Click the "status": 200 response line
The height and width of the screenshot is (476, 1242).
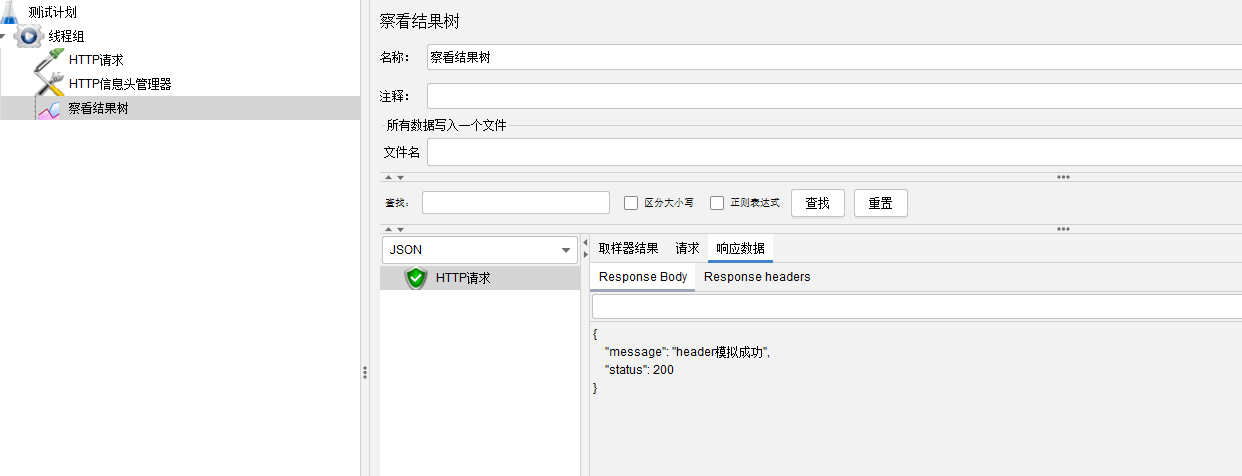(639, 370)
